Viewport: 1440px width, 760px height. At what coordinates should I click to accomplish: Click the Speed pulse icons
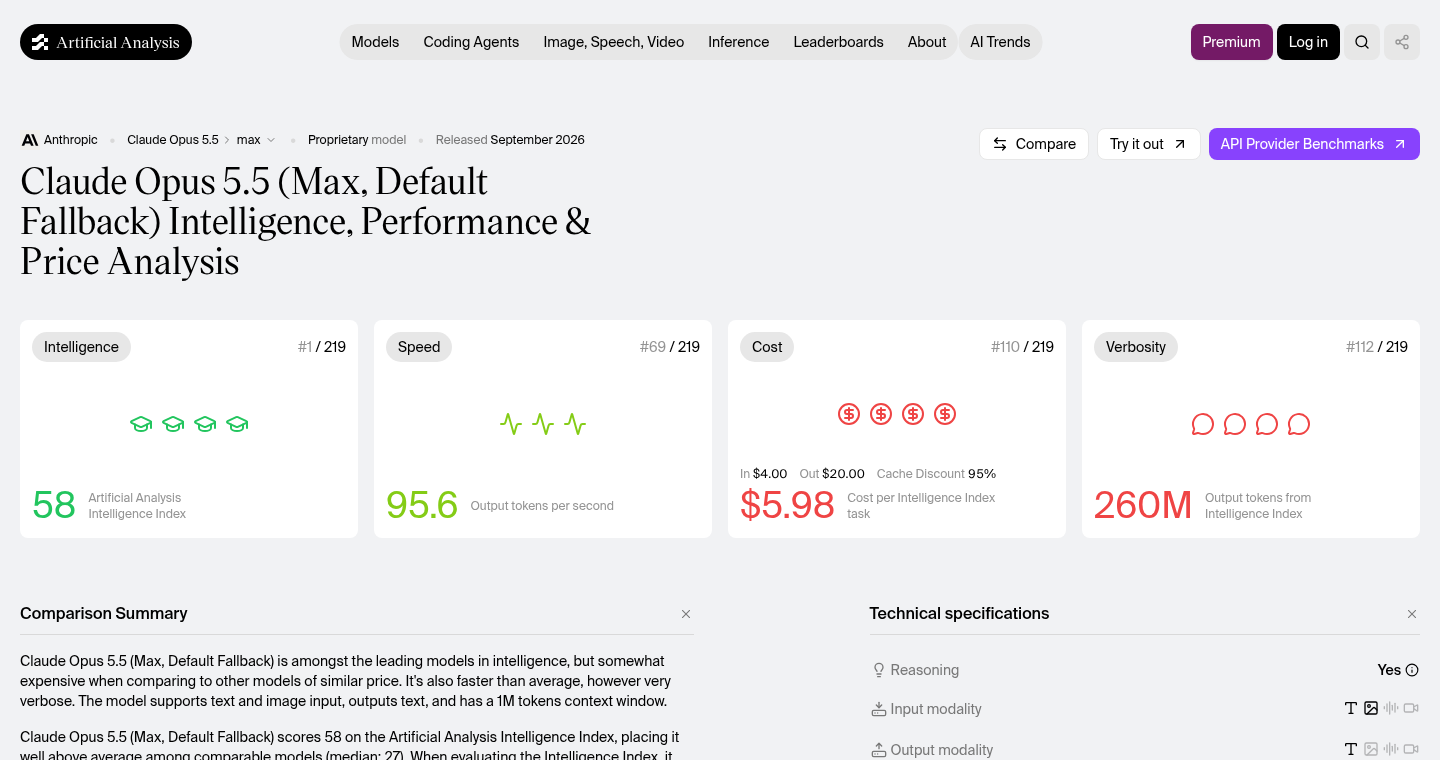[543, 424]
